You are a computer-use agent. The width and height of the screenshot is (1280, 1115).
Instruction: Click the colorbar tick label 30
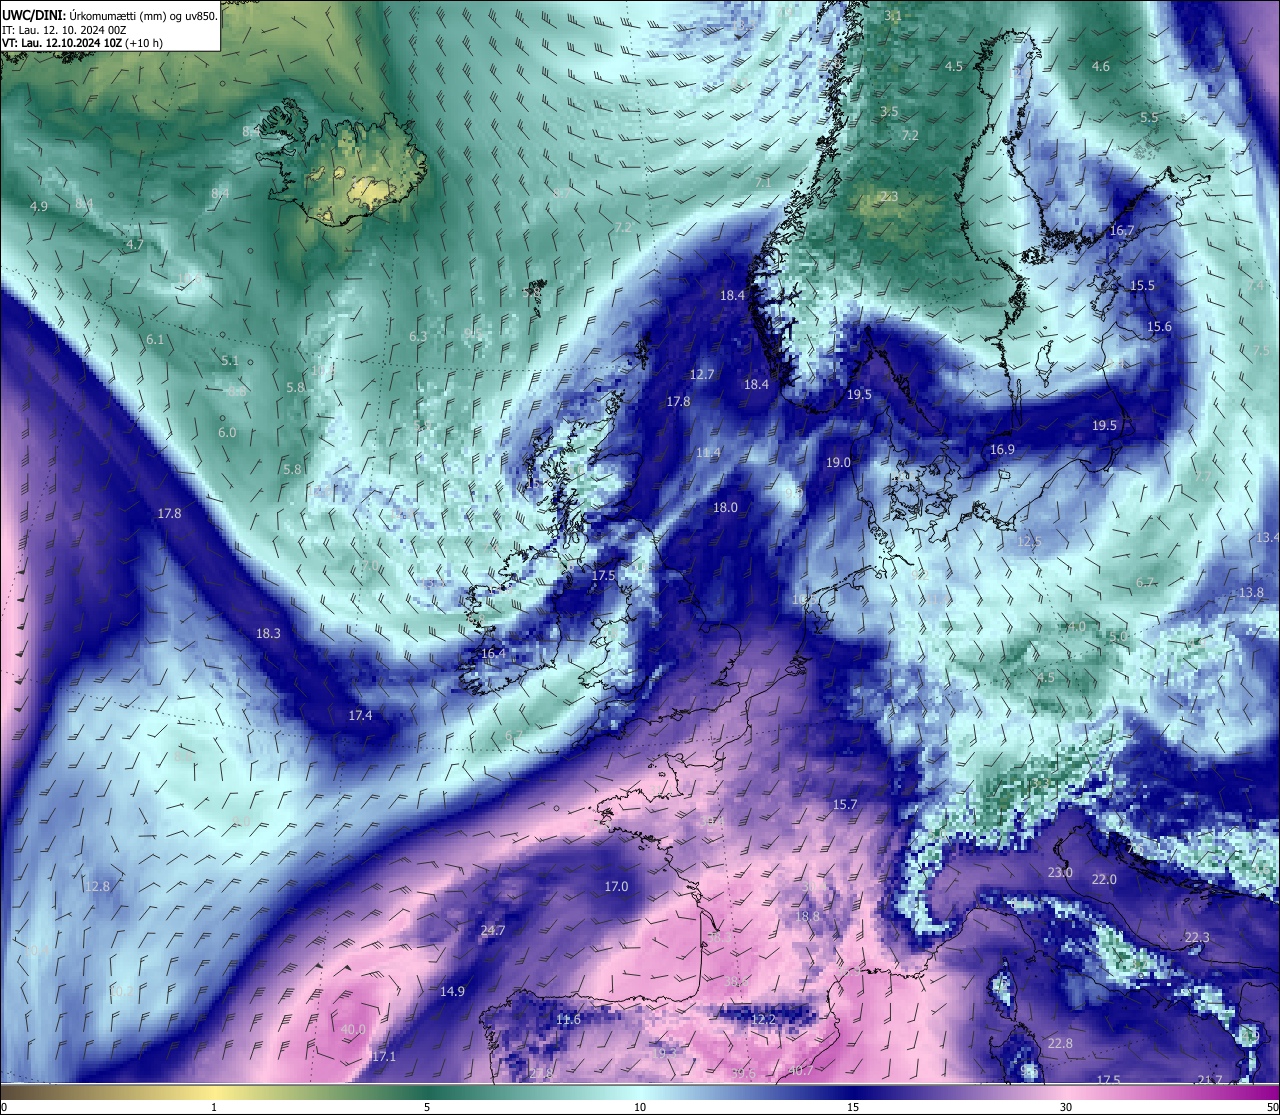[x=1066, y=1107]
